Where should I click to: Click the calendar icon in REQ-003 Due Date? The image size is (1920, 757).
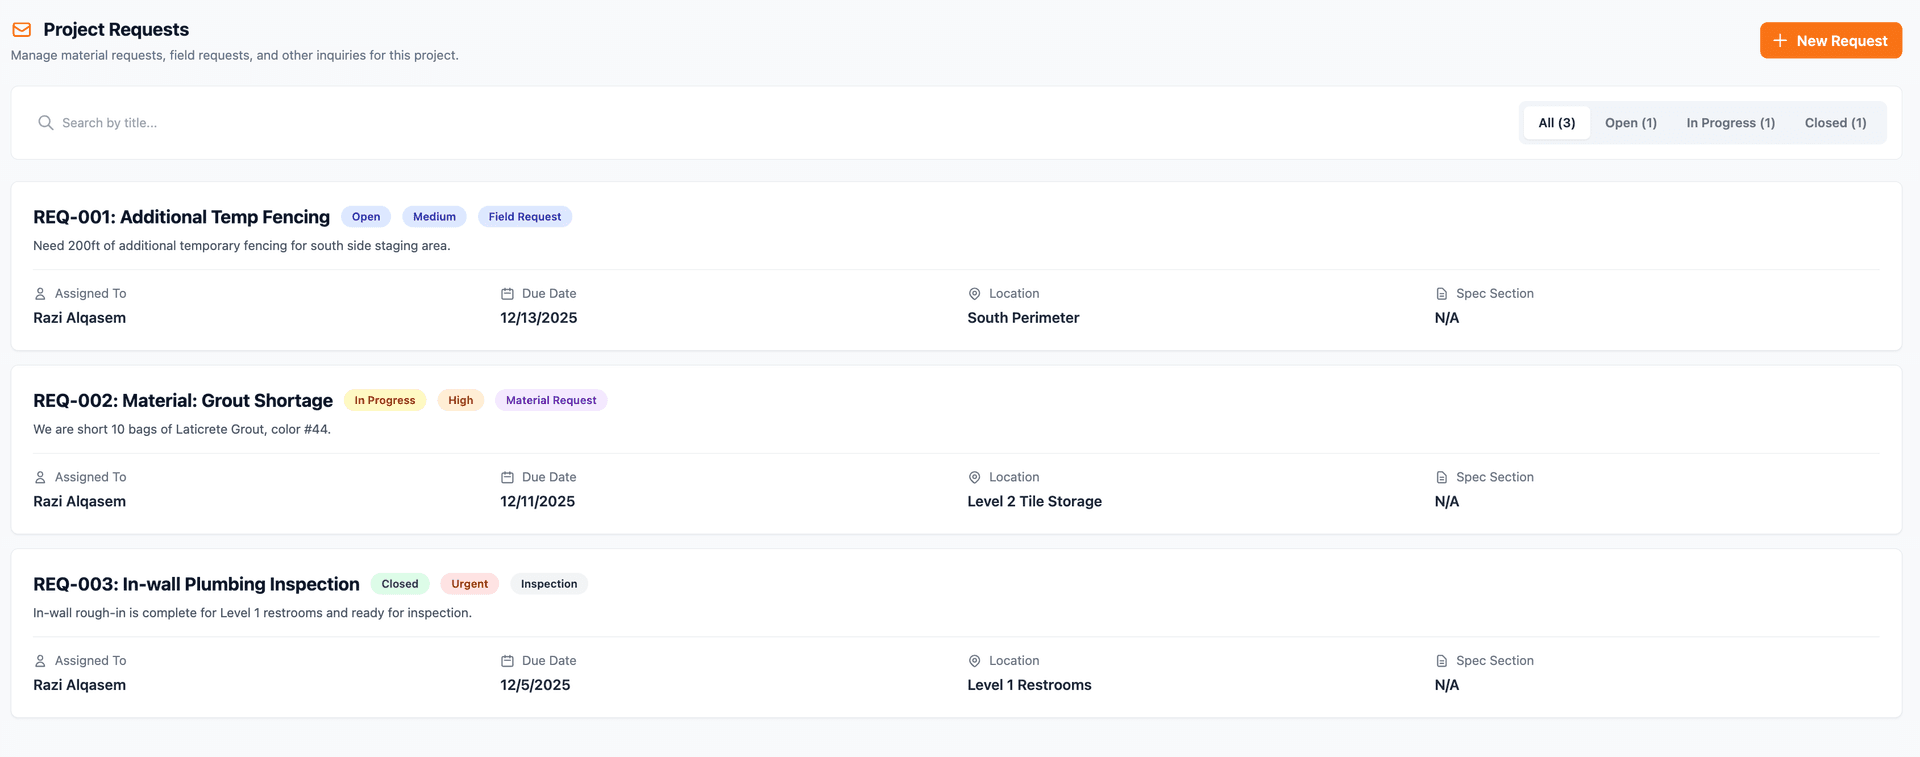(x=507, y=661)
